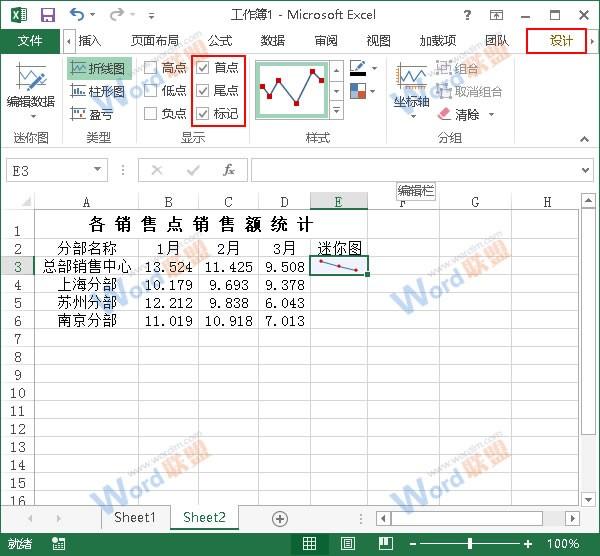Expand the Customize Quick Access Toolbar dropdown
Screen dimensions: 600x556
[x=152, y=16]
